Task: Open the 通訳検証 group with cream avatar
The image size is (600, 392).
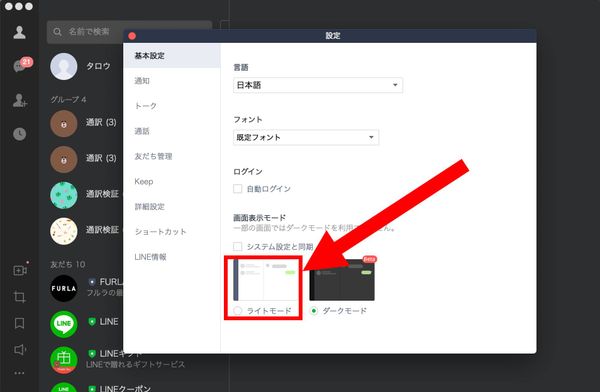Action: pyautogui.click(x=64, y=231)
